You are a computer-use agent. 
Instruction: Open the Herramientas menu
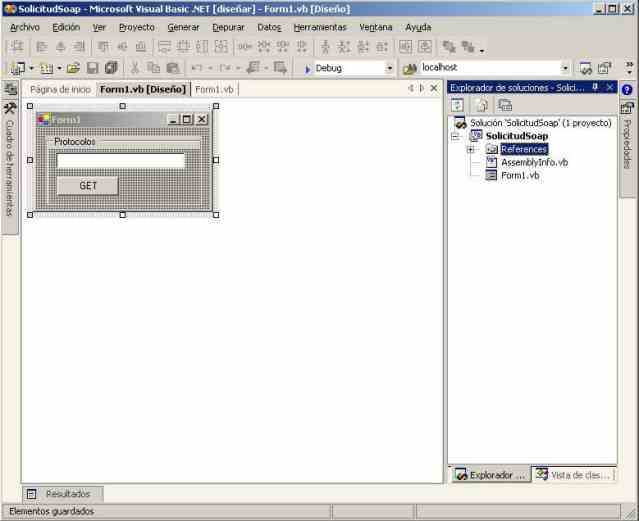coord(320,27)
